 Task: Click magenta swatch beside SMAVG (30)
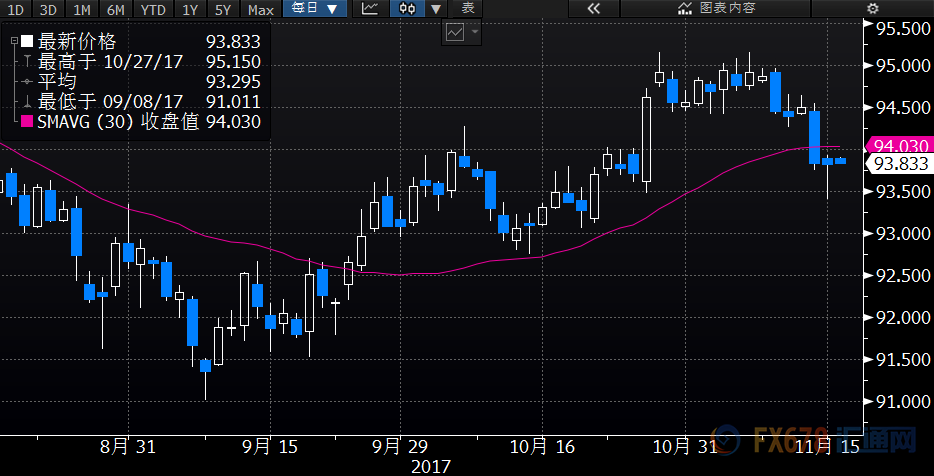[27, 122]
